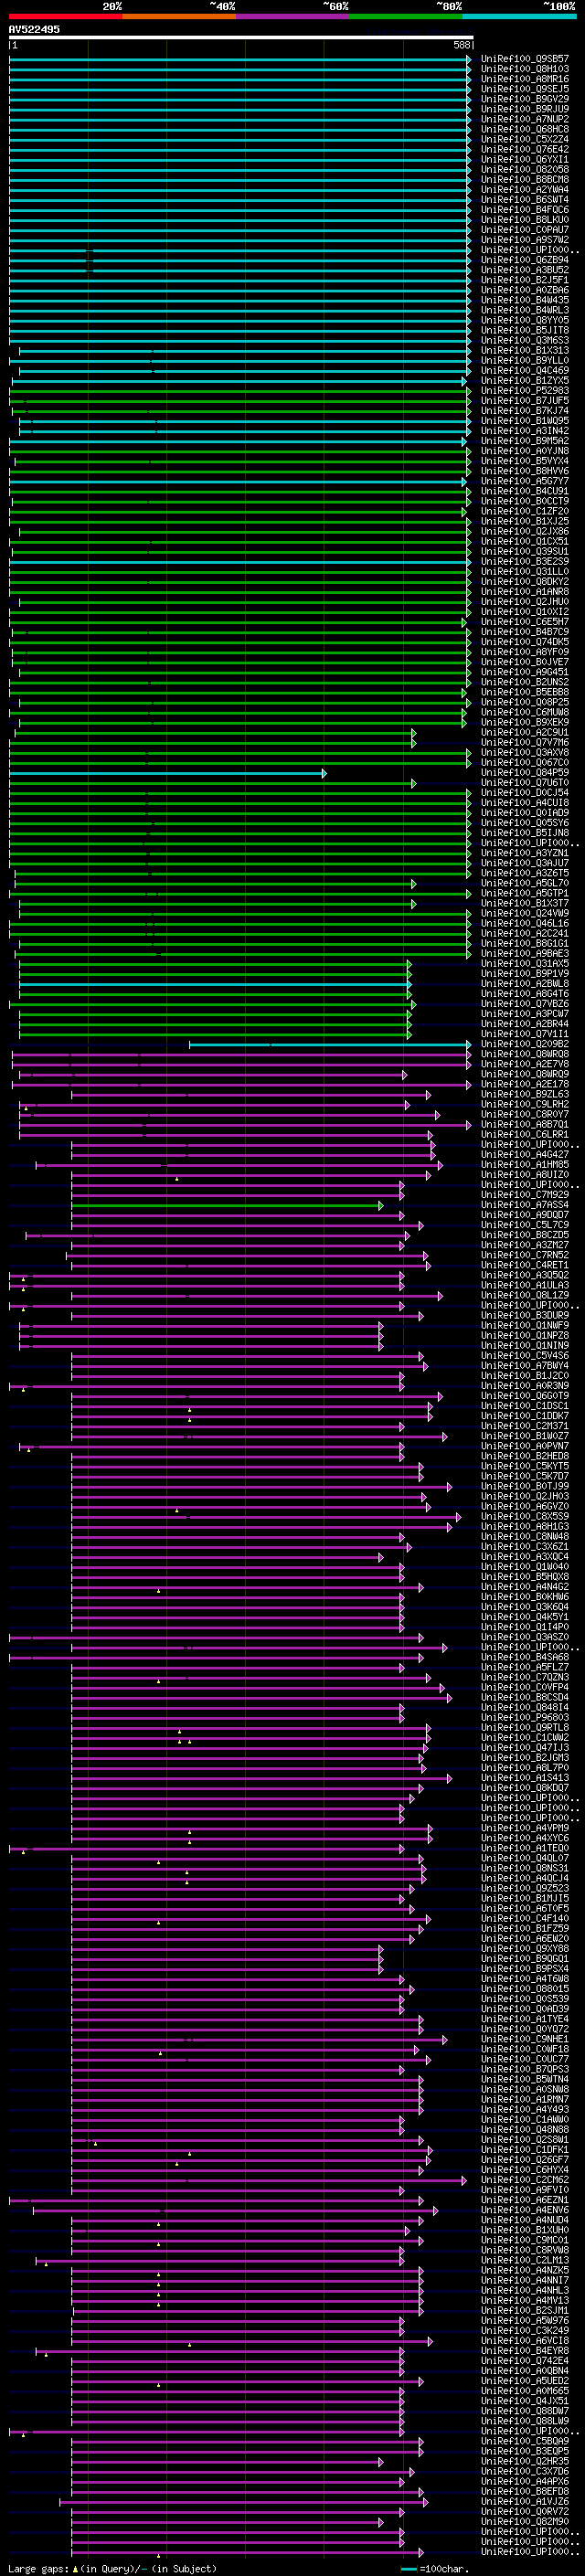Open hit UniRef100_A7ASS4
Screen dimensions: 585x2576
(525, 1204)
